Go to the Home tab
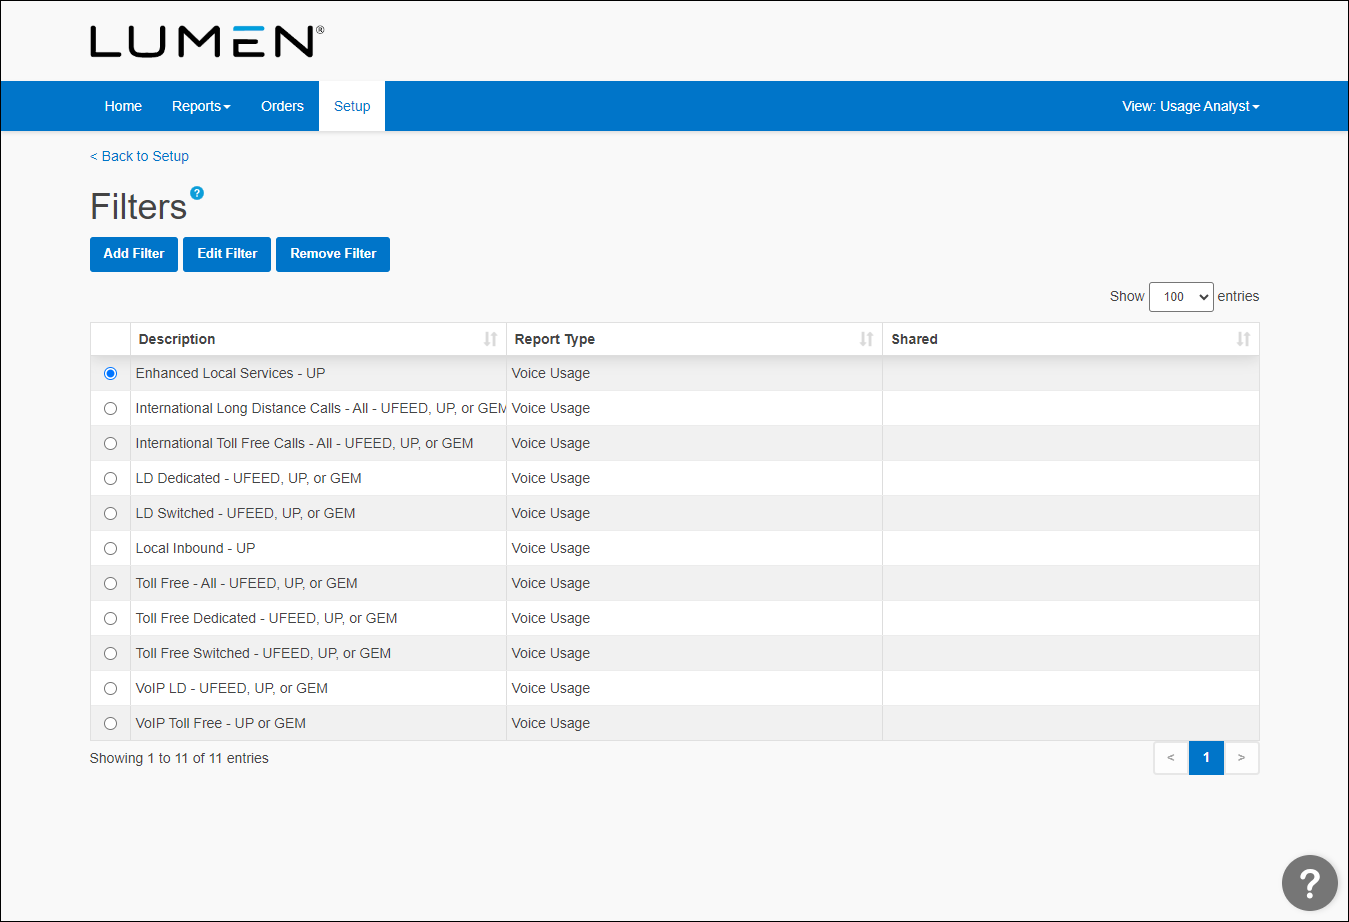 [123, 106]
